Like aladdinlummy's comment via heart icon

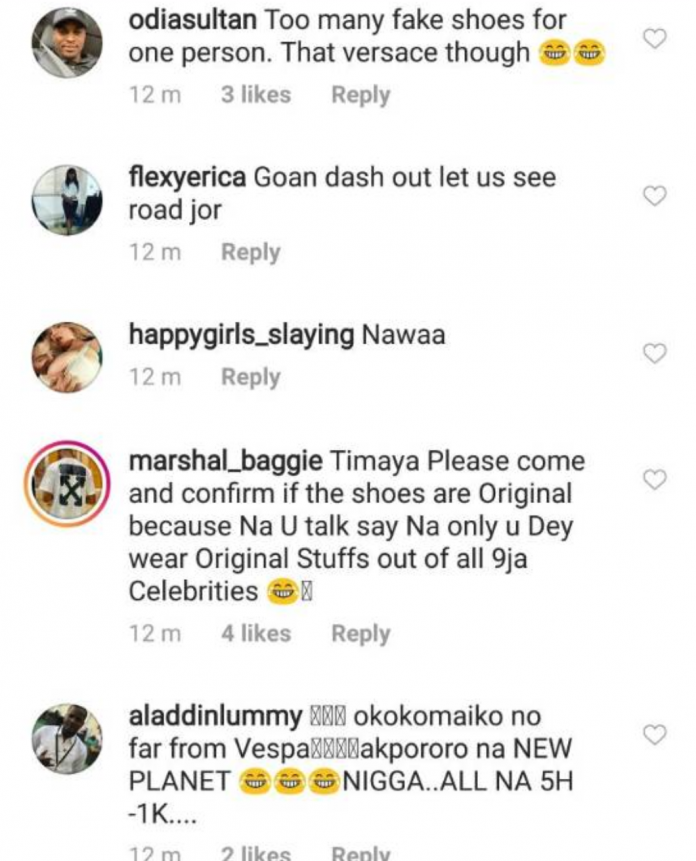tap(654, 735)
